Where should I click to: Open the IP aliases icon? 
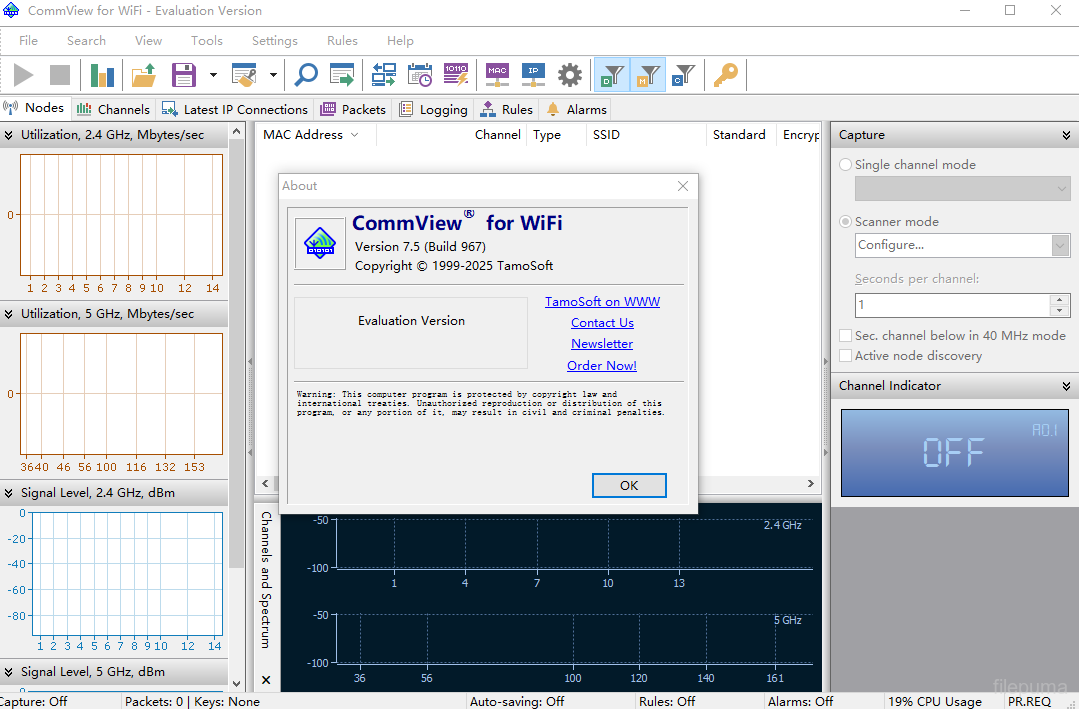(534, 74)
